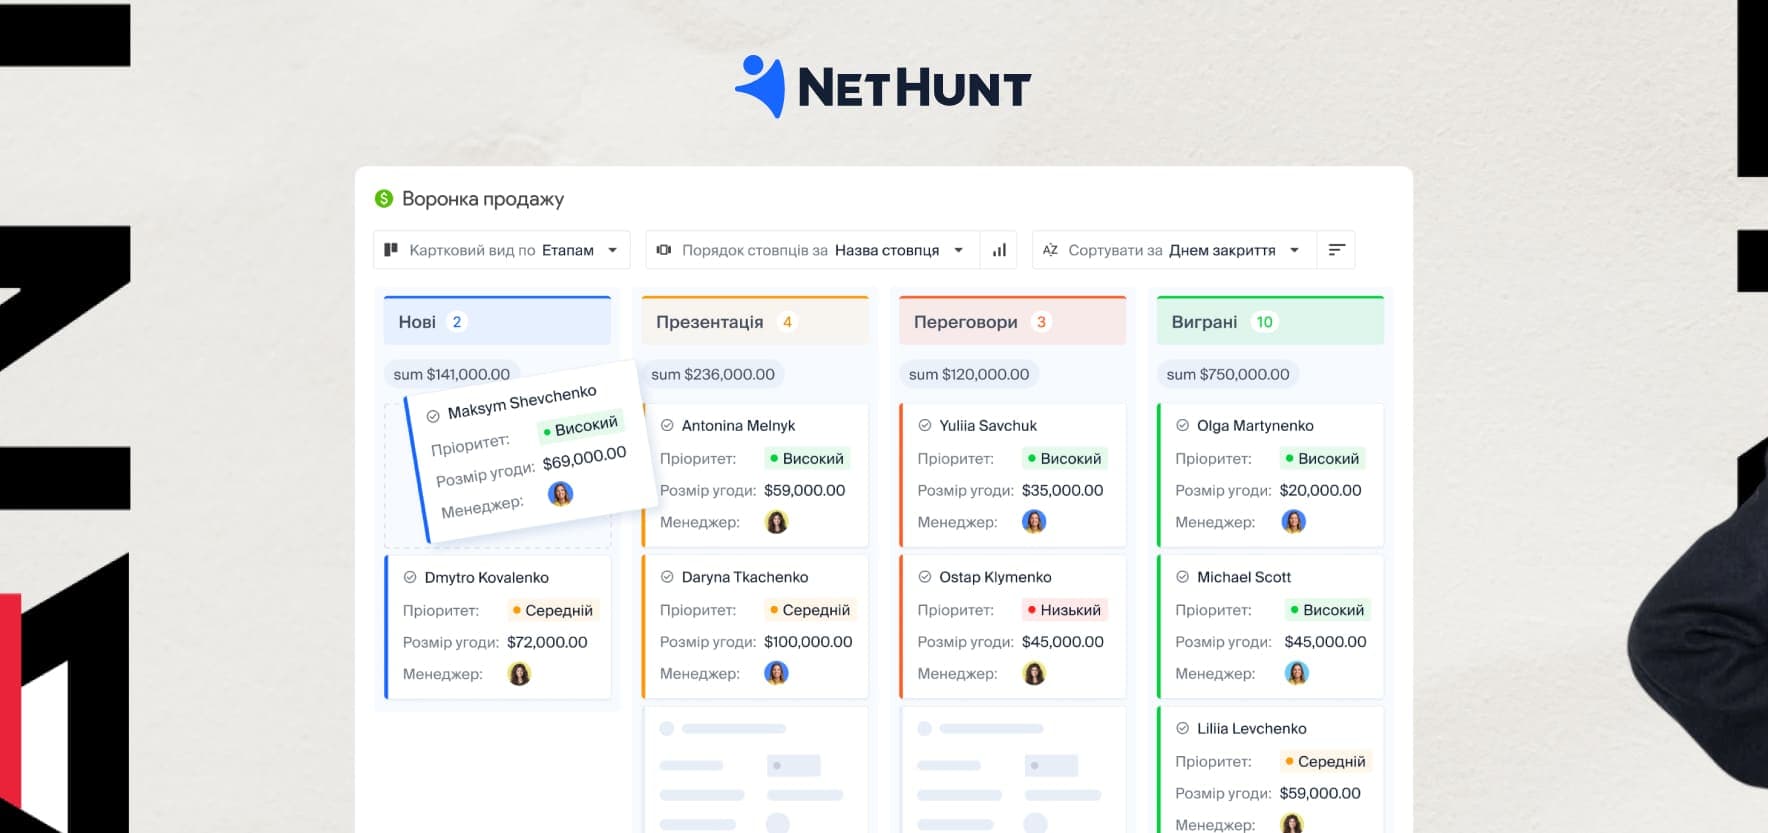The width and height of the screenshot is (1768, 833).
Task: Toggle the check circle on Ostap Klymenko card
Action: [925, 577]
